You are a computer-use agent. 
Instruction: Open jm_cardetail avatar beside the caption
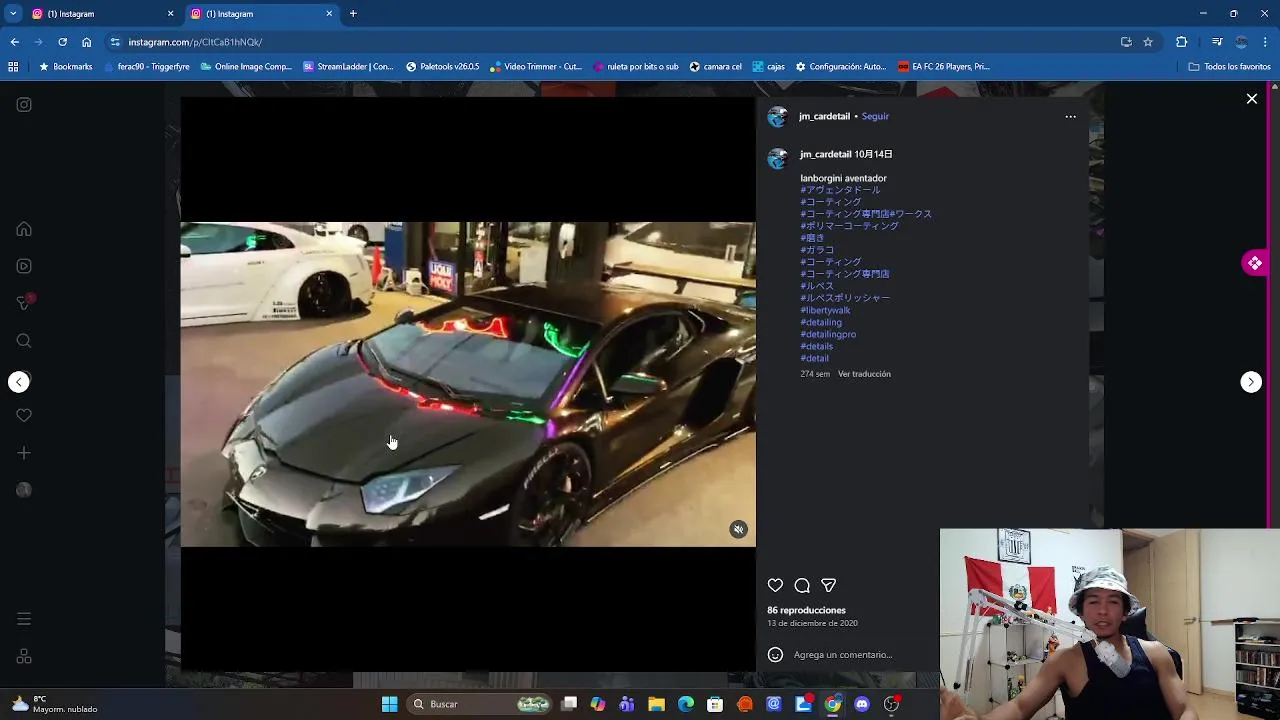click(777, 159)
